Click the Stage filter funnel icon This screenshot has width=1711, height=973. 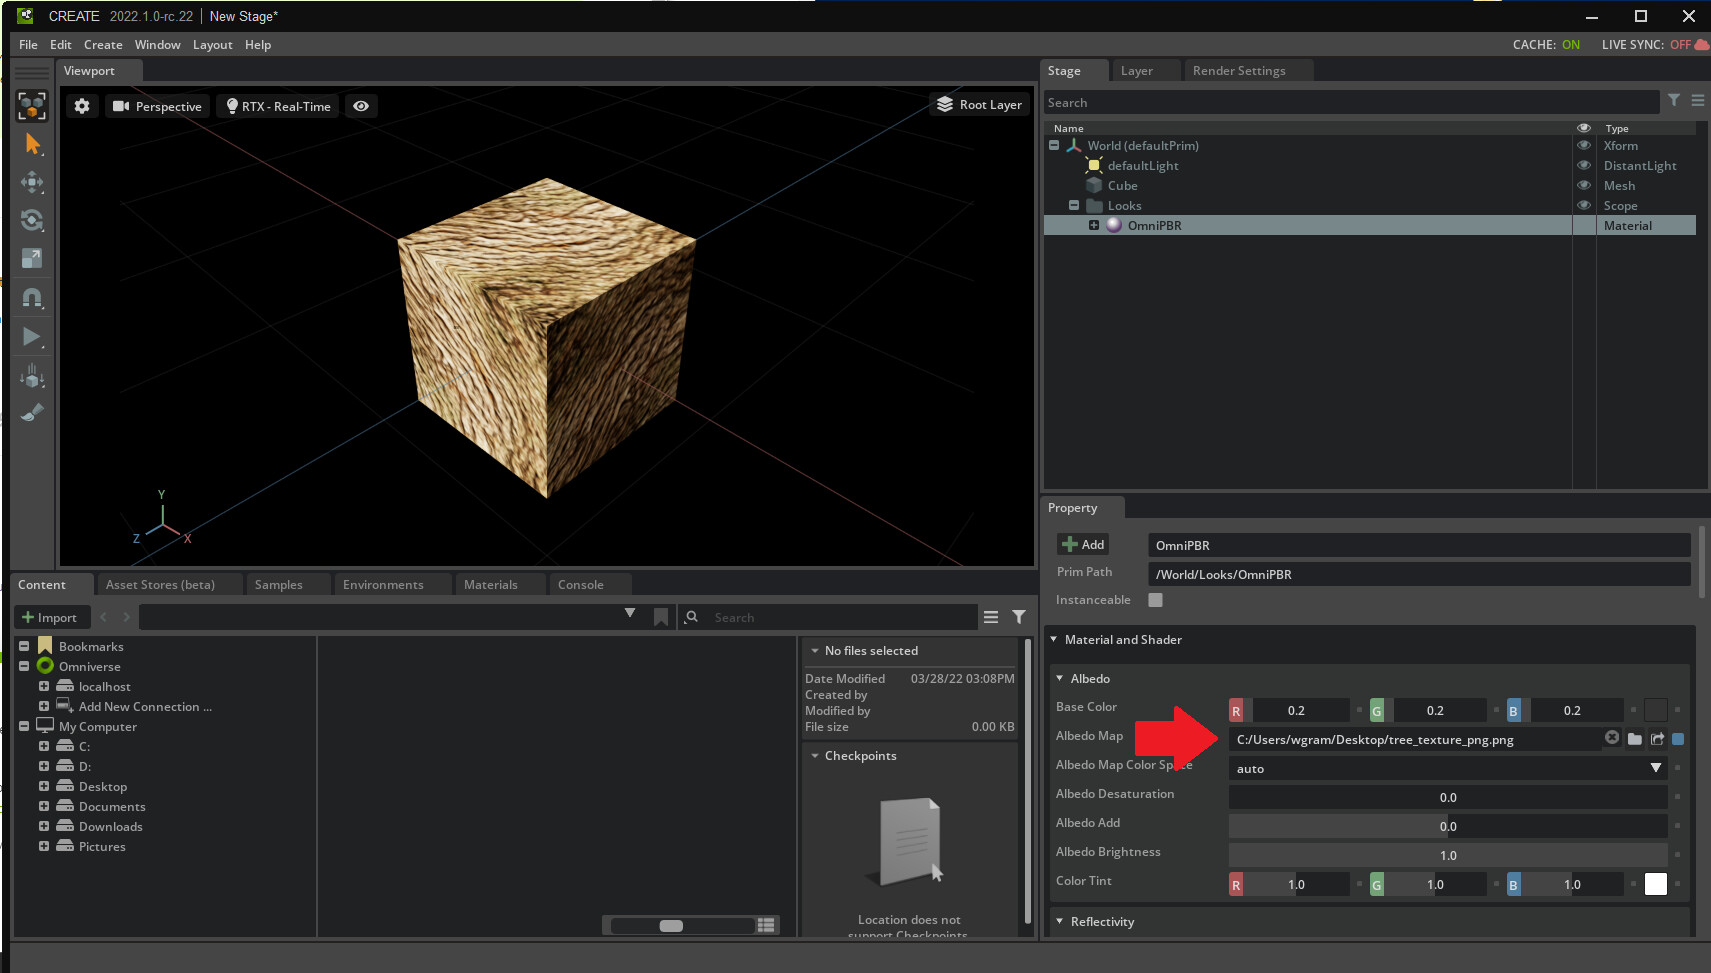(x=1673, y=100)
